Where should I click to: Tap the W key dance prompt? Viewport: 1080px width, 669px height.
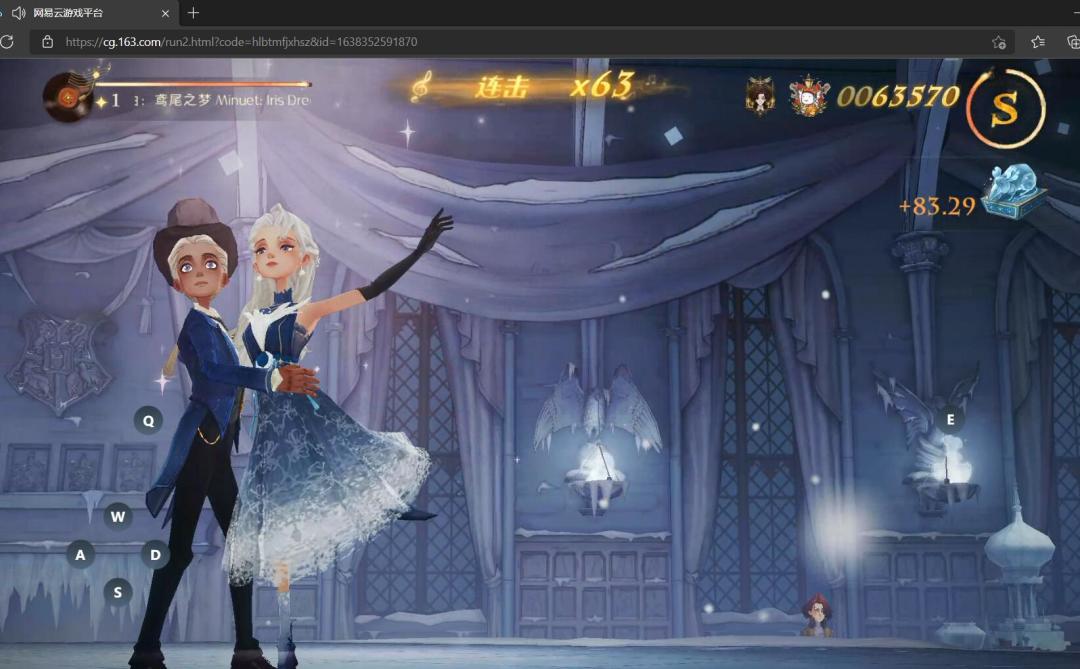pyautogui.click(x=118, y=516)
